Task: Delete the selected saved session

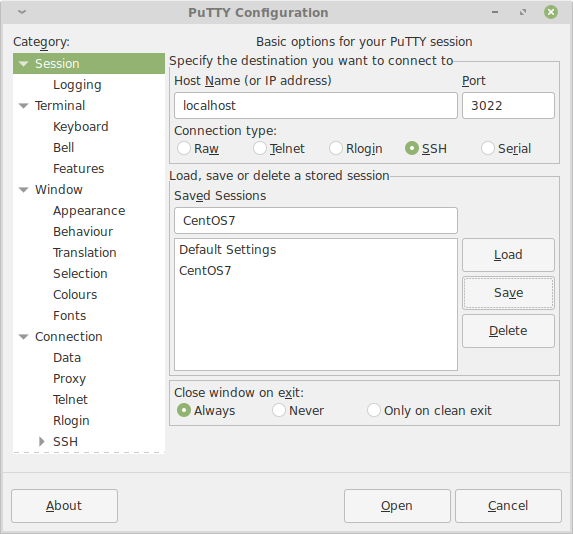Action: pyautogui.click(x=508, y=331)
